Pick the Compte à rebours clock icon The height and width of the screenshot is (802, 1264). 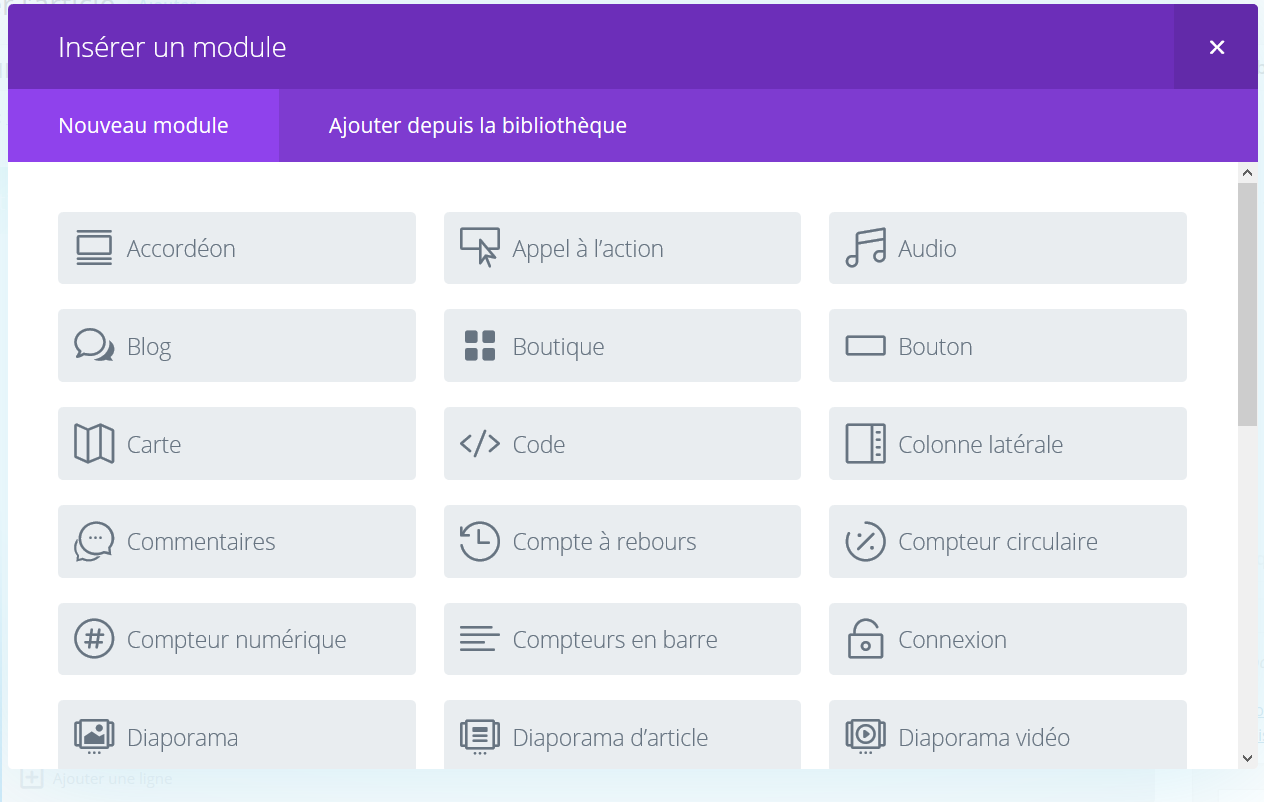point(480,541)
